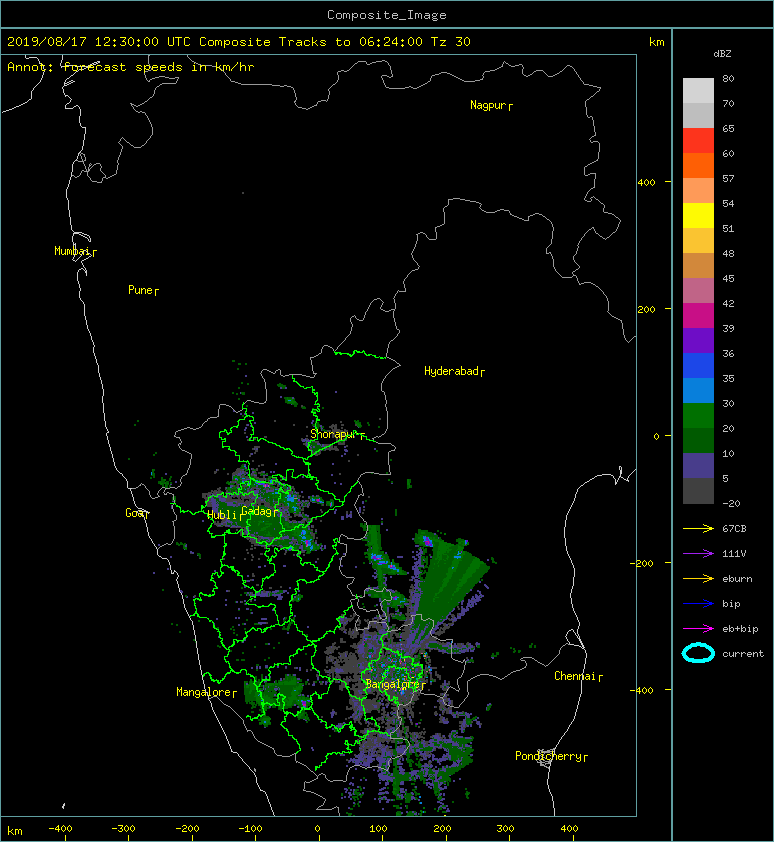This screenshot has height=842, width=774.
Task: Click the Hubli label on map
Action: coord(221,515)
